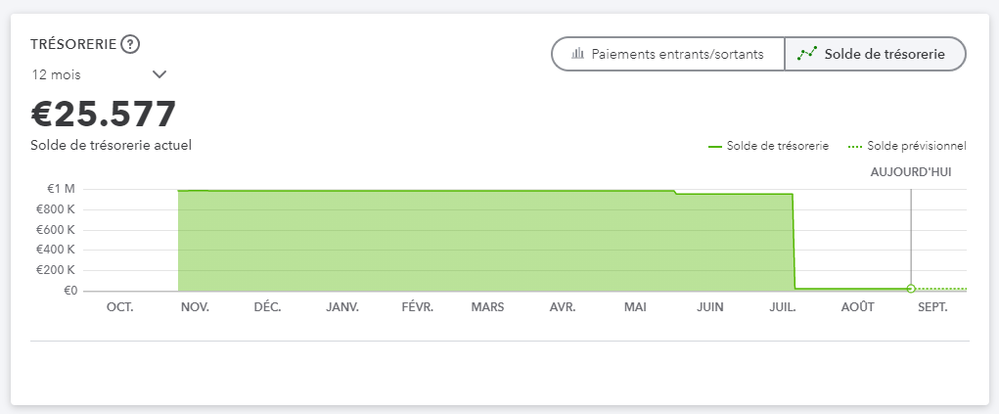Screen dimensions: 999x414
Task: Switch to Solde de trésorerie view
Action: (x=875, y=54)
